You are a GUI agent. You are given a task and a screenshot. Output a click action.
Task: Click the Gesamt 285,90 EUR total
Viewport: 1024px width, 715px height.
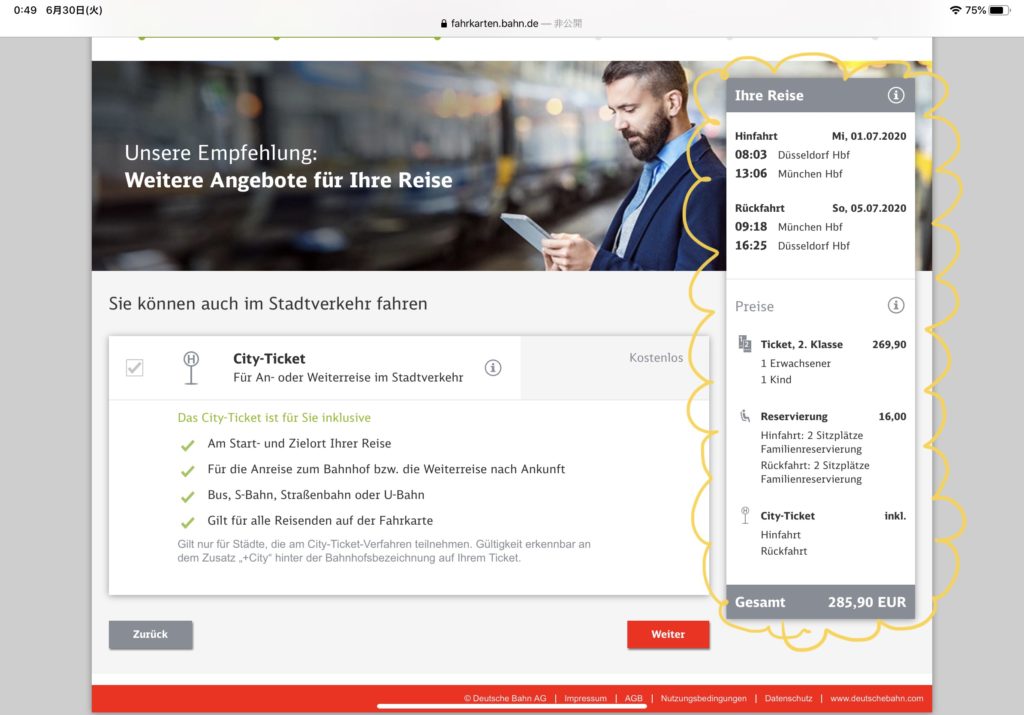(820, 602)
